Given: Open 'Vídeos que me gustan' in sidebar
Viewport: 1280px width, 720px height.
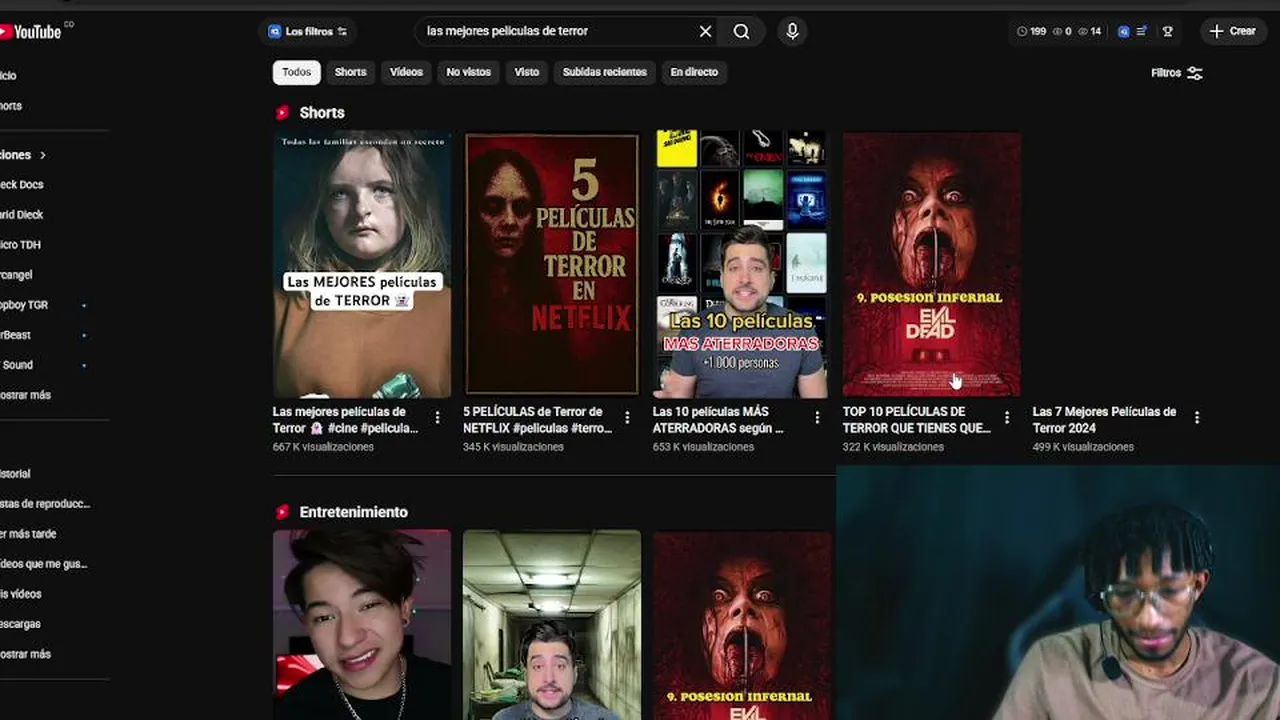Looking at the screenshot, I should (x=44, y=564).
